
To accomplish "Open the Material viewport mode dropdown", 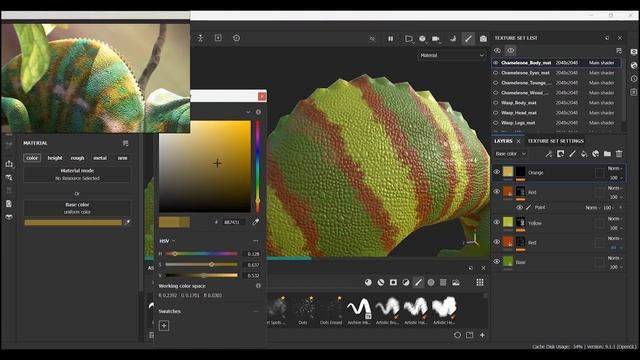I will [452, 55].
